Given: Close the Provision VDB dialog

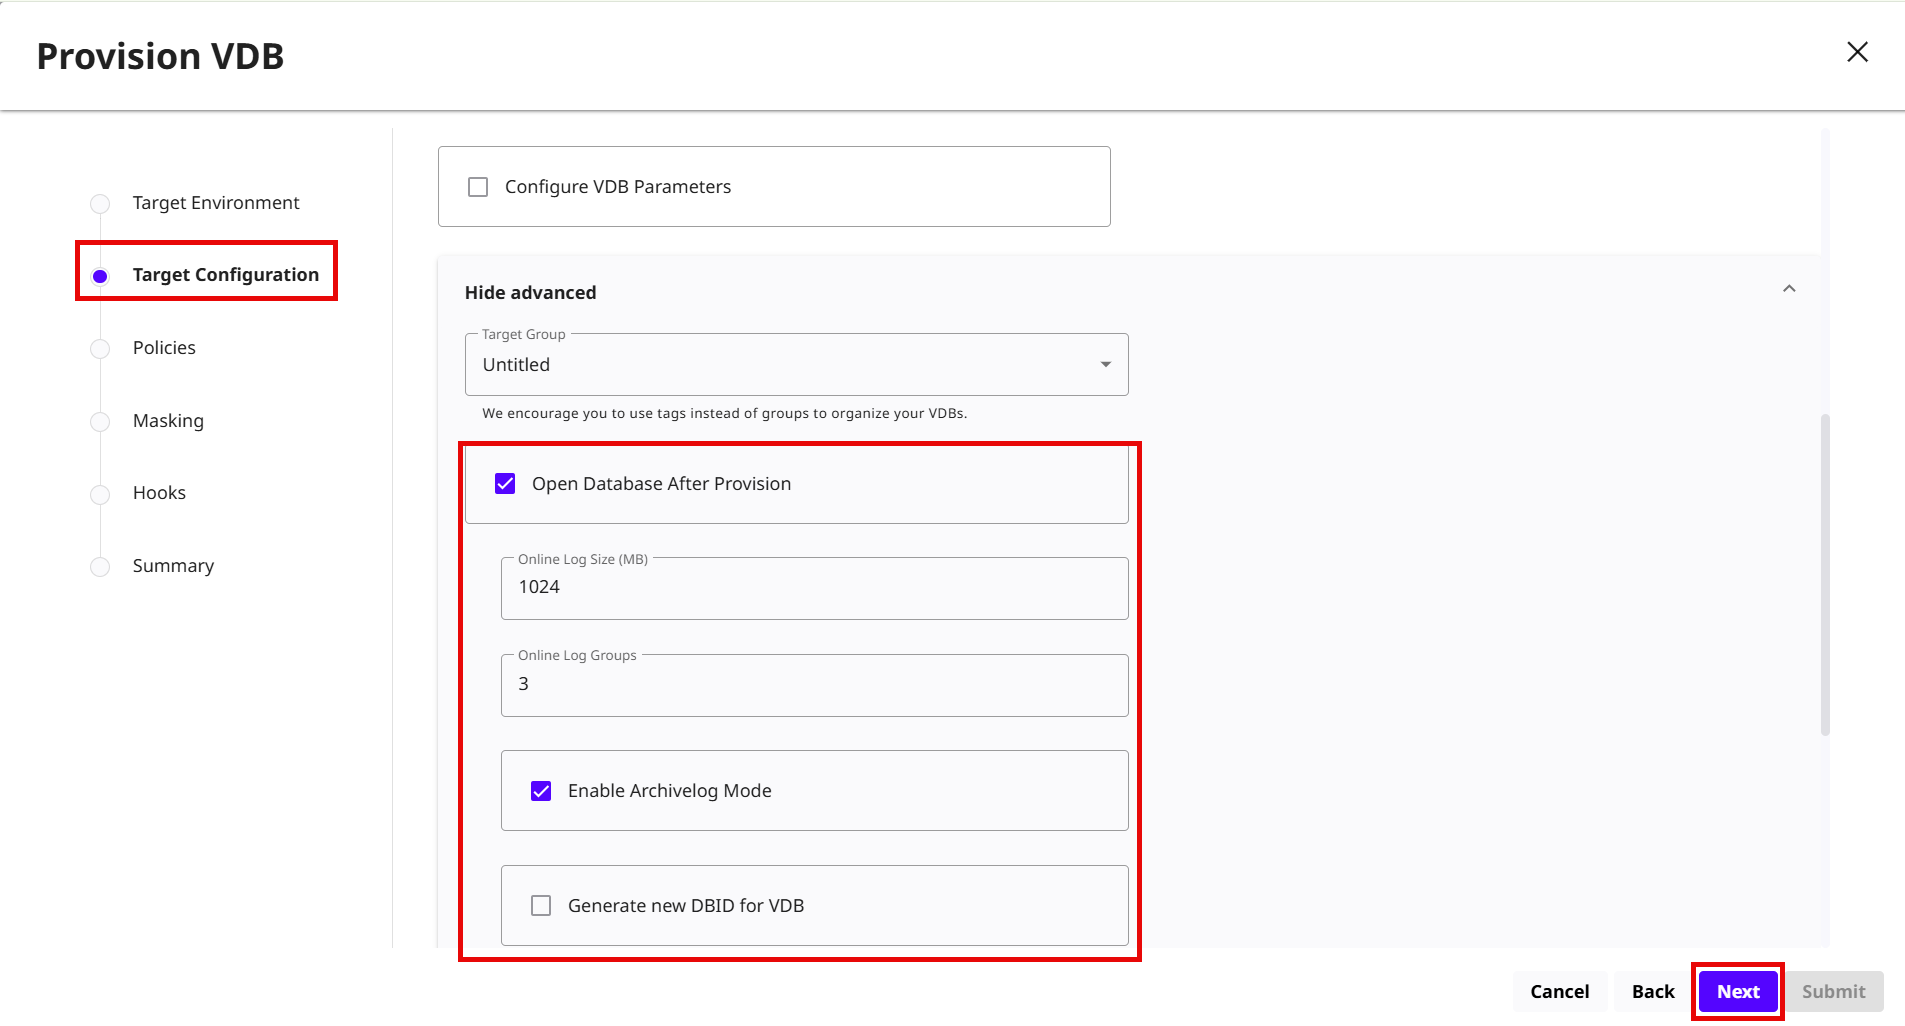Looking at the screenshot, I should coord(1857,52).
